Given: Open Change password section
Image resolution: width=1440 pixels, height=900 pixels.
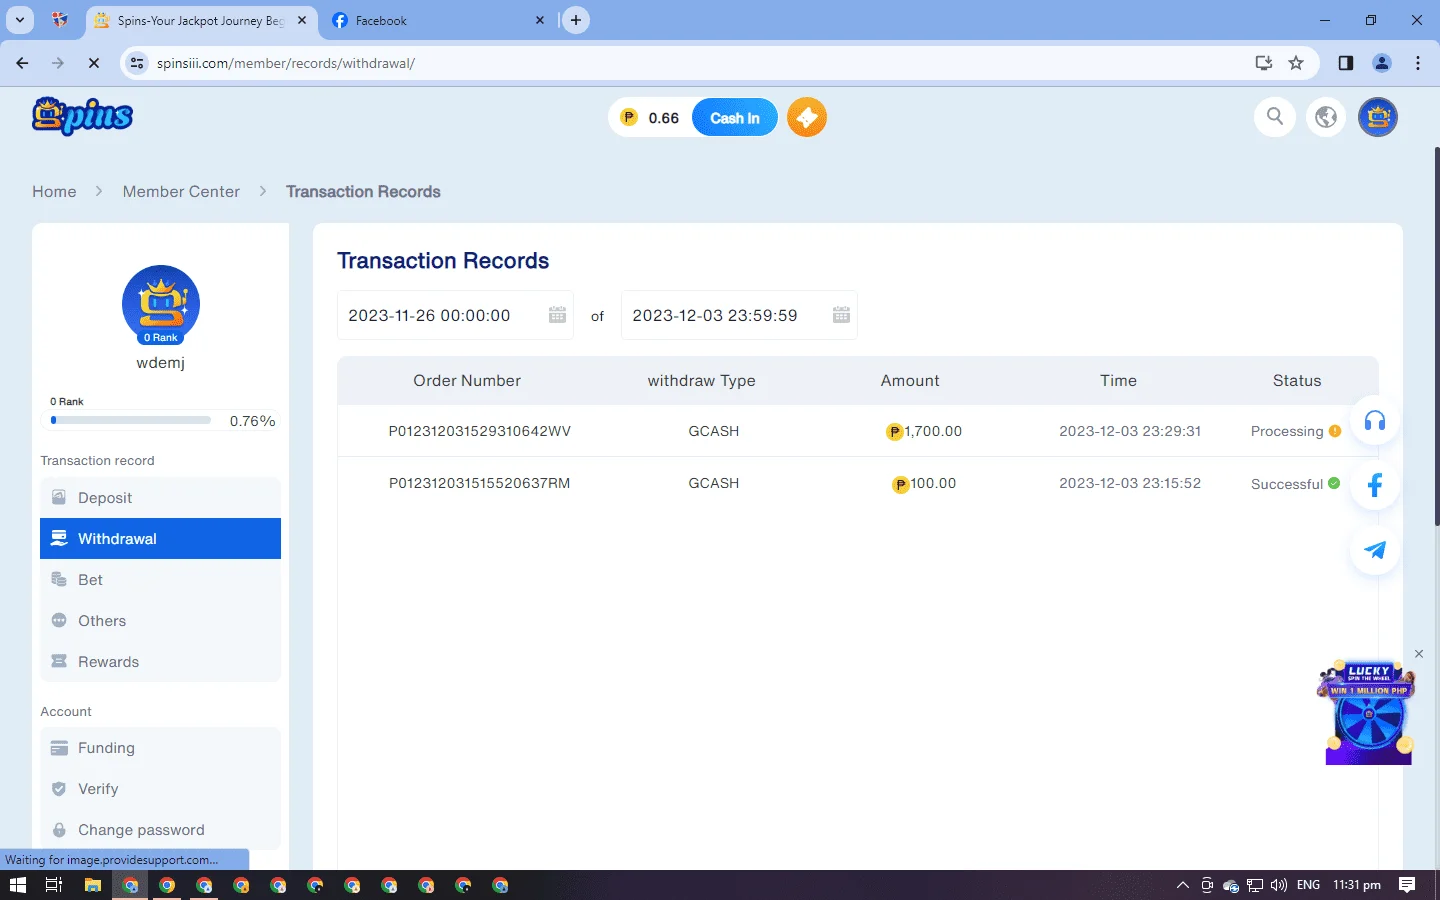Looking at the screenshot, I should pyautogui.click(x=160, y=830).
